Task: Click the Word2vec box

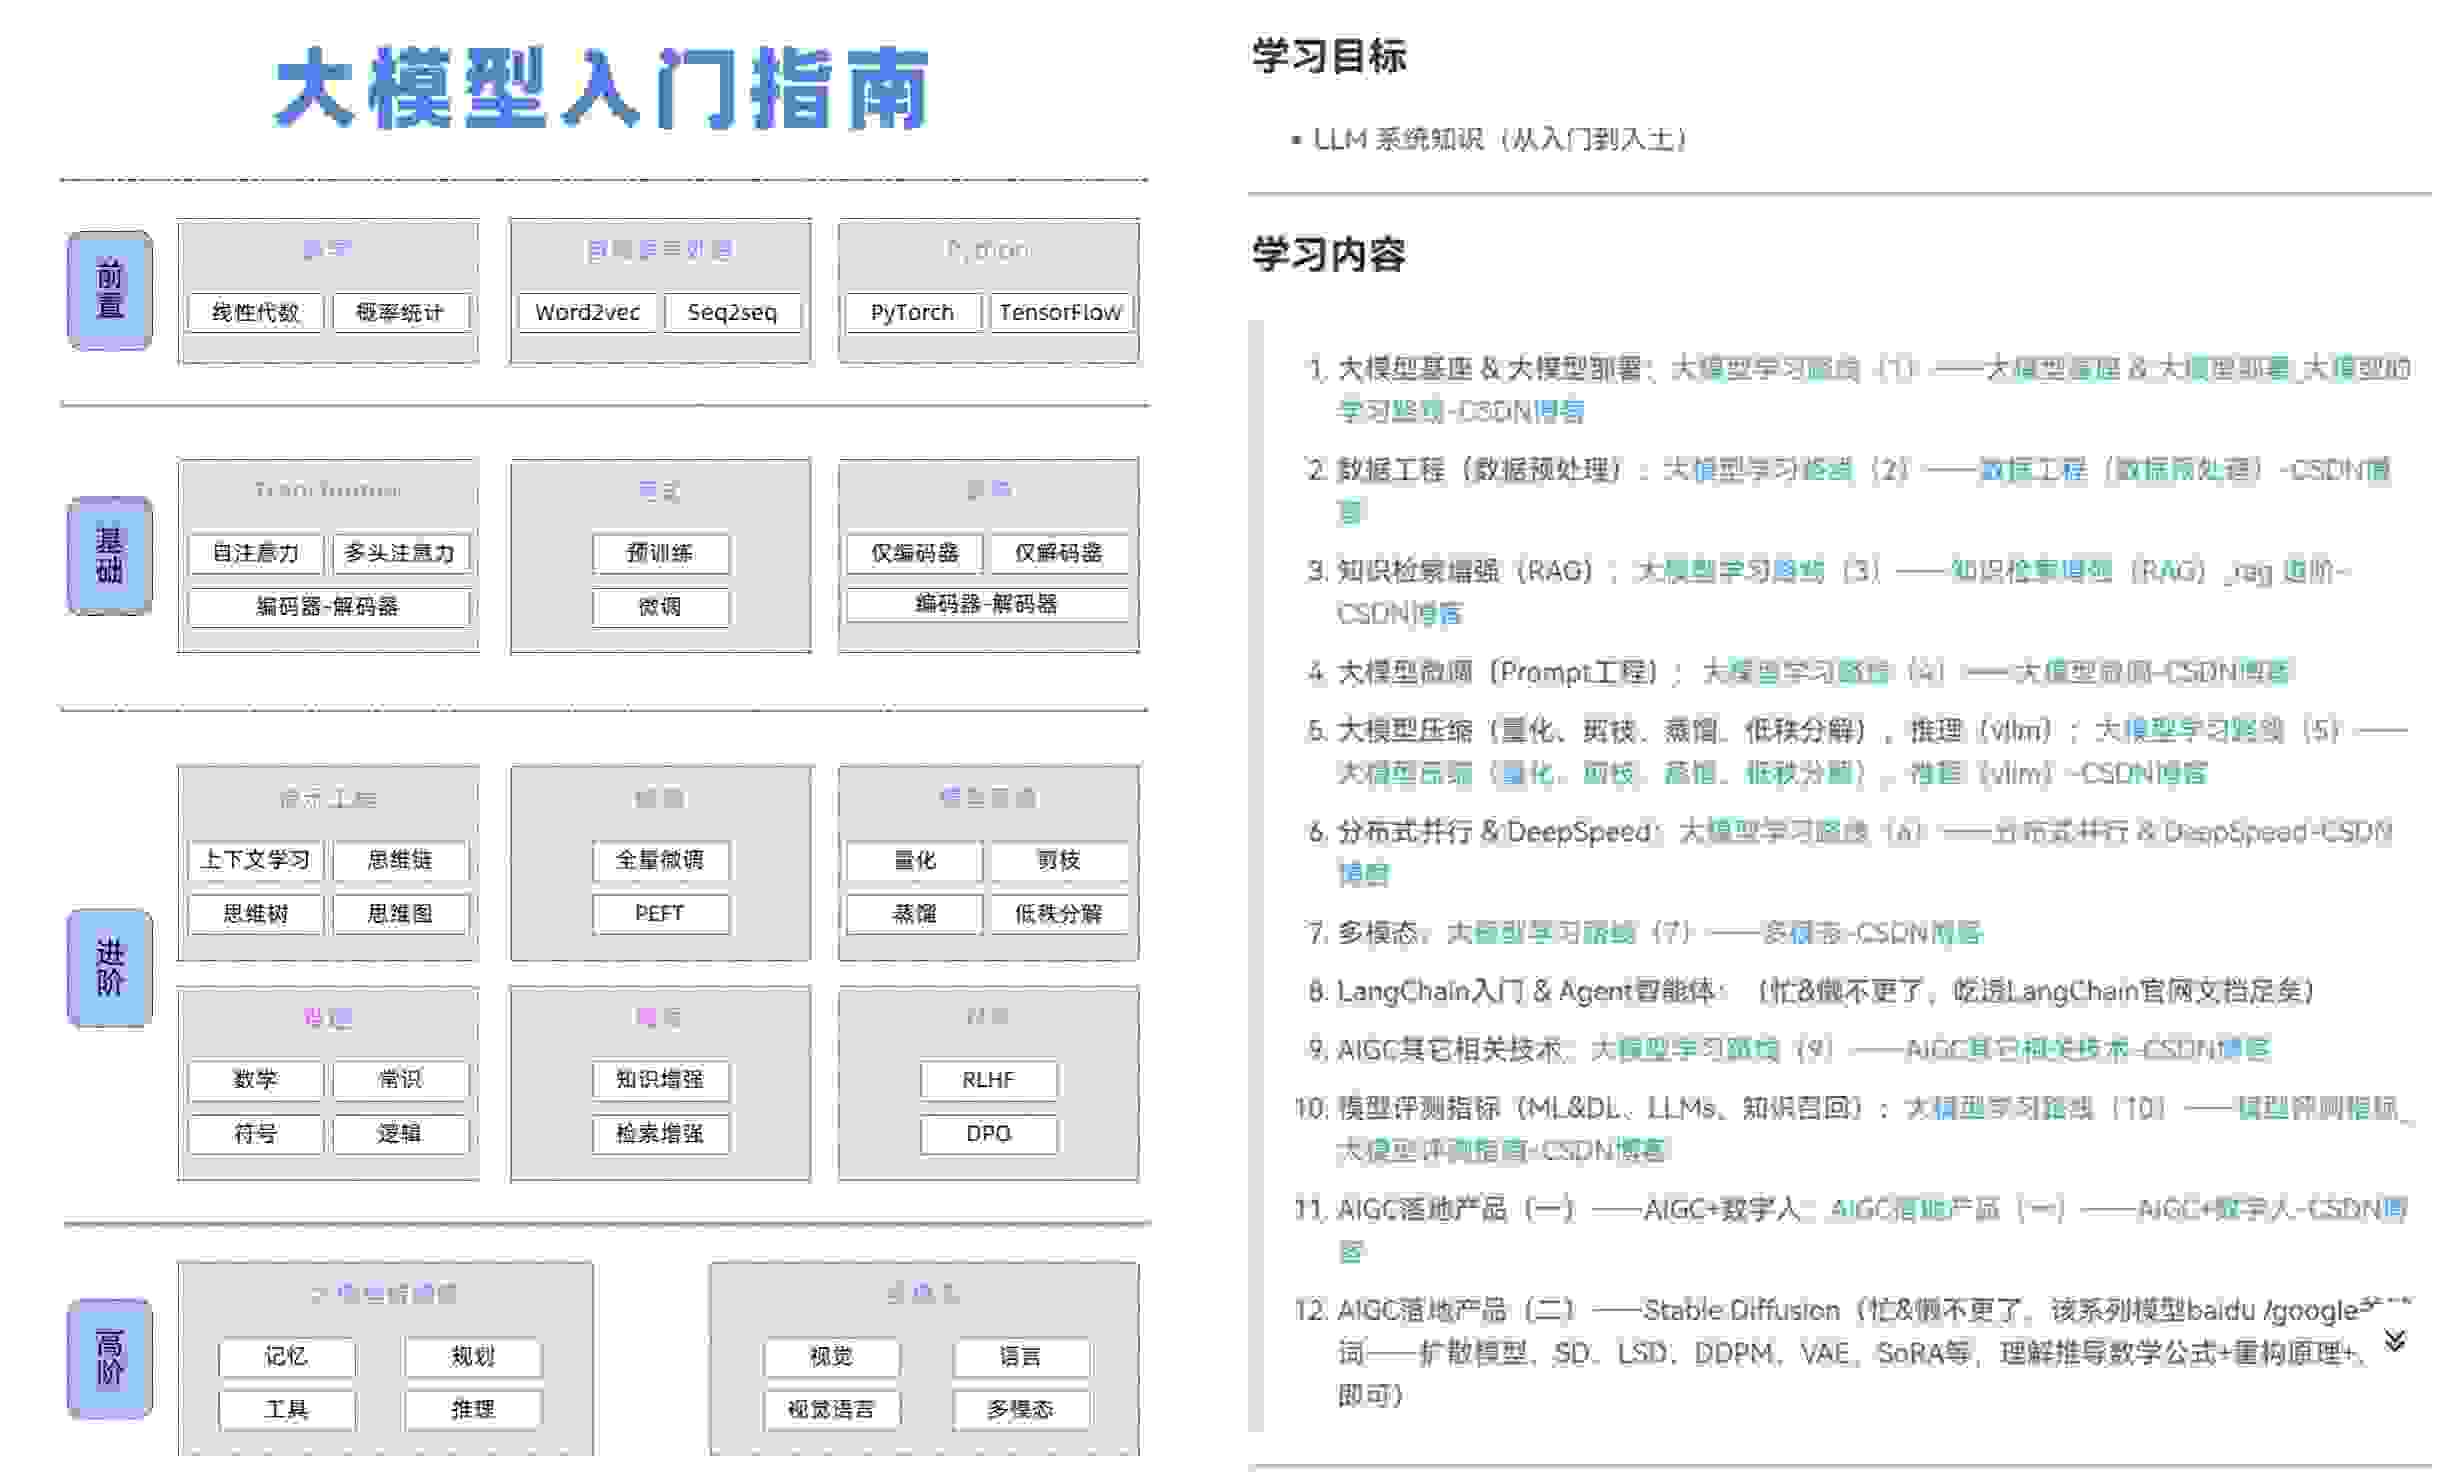Action: 587,312
